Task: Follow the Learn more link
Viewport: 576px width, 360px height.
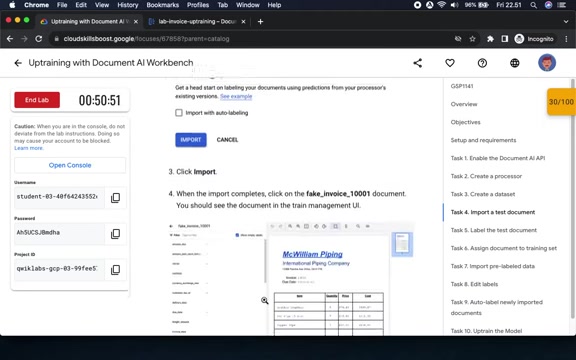Action: [29, 148]
